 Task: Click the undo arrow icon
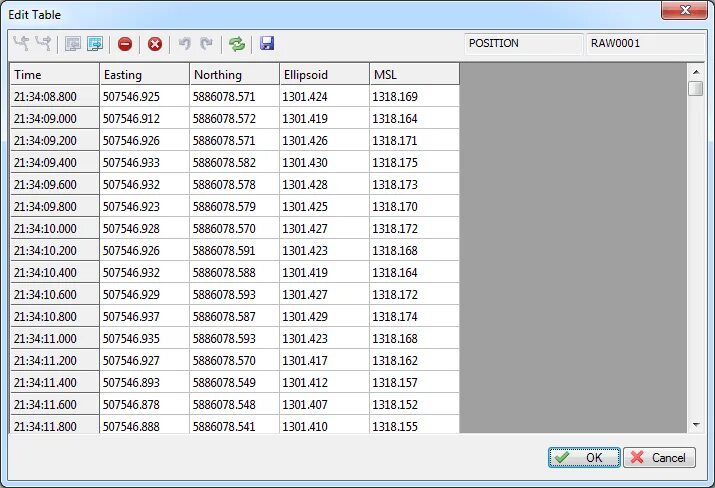click(184, 44)
